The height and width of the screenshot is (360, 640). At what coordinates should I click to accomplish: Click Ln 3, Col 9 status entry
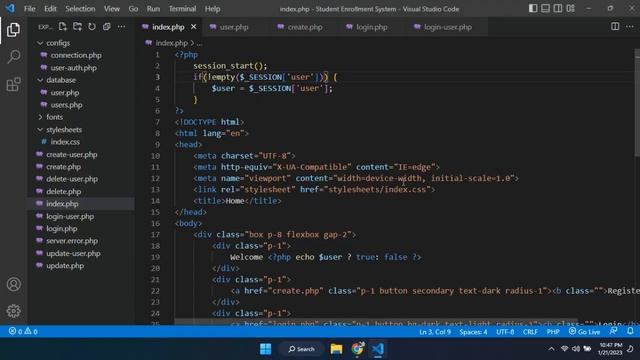click(435, 332)
